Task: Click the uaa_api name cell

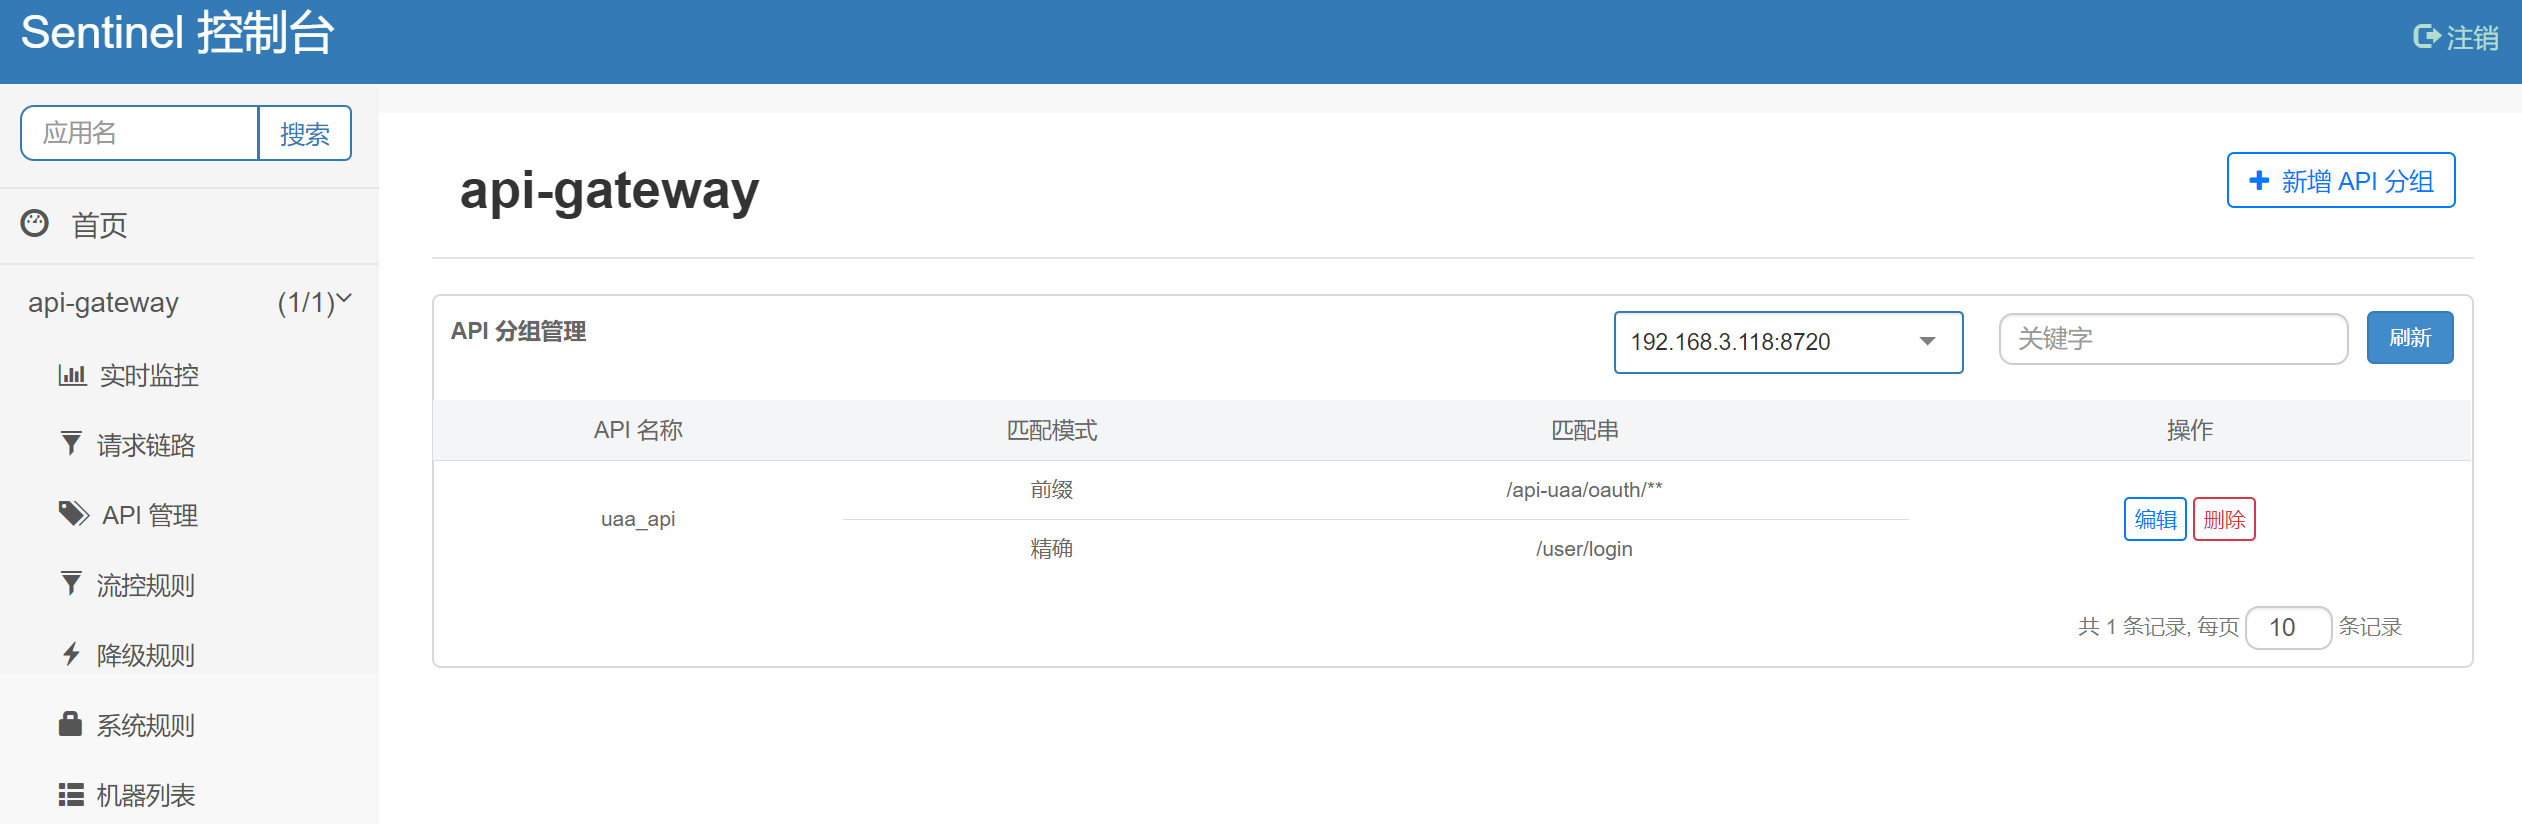Action: click(638, 519)
